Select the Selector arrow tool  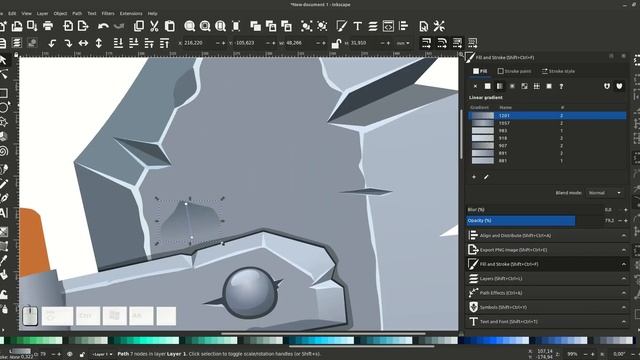coord(3,60)
